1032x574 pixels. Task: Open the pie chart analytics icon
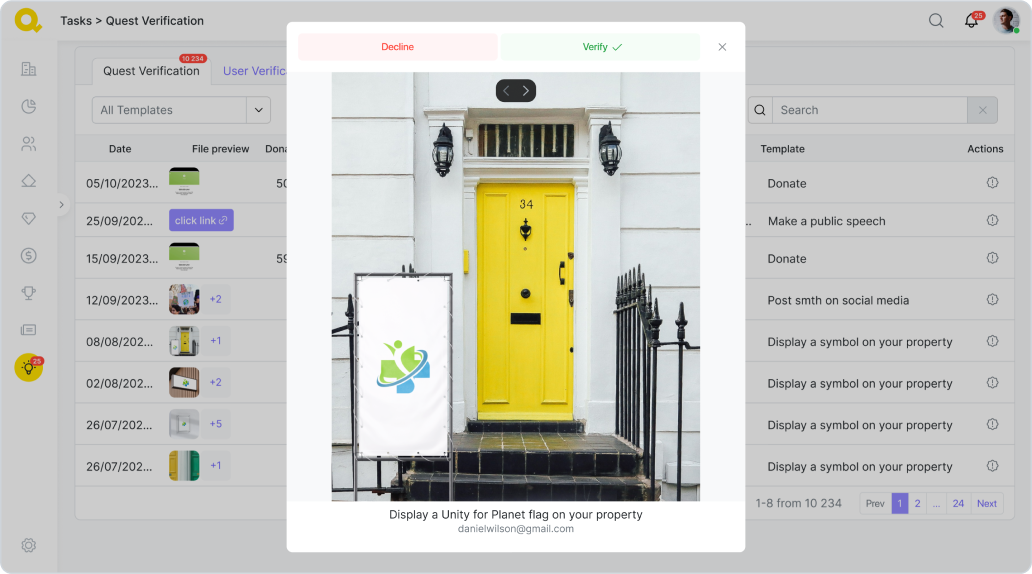point(28,106)
